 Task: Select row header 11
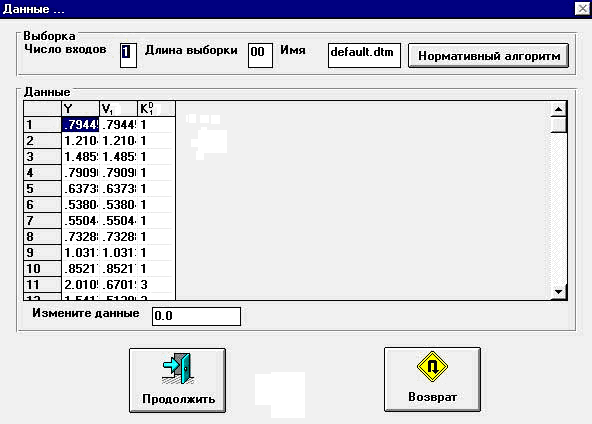42,284
